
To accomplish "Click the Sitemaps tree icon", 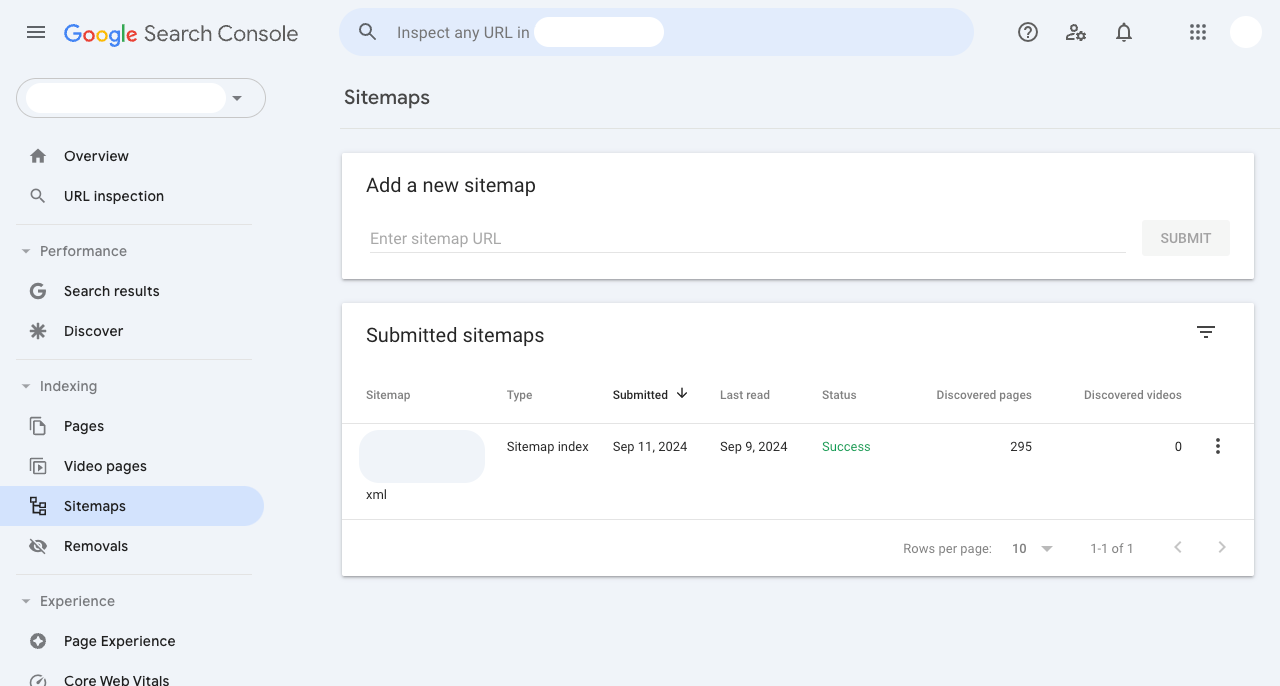I will (38, 506).
